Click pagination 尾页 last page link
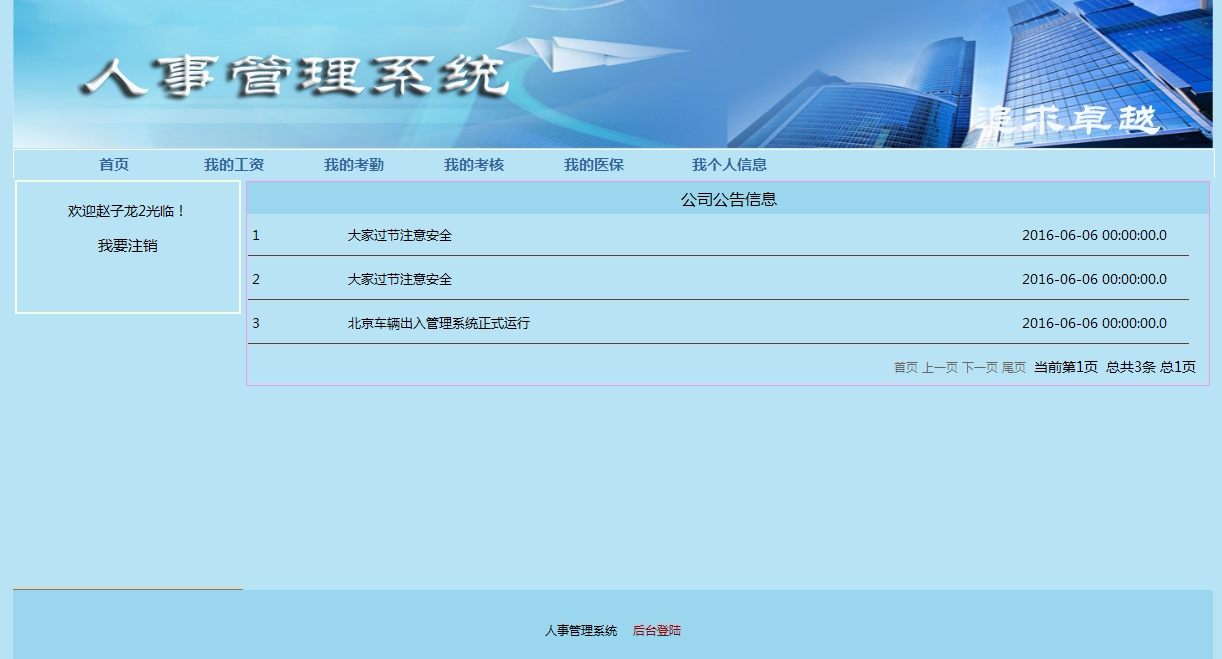The height and width of the screenshot is (659, 1222). [x=1013, y=367]
